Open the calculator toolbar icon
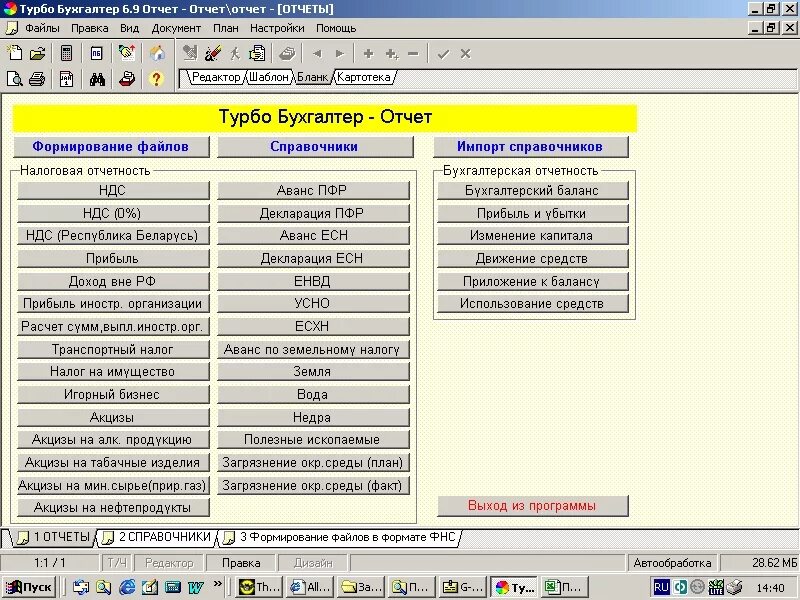800x600 pixels. (67, 53)
